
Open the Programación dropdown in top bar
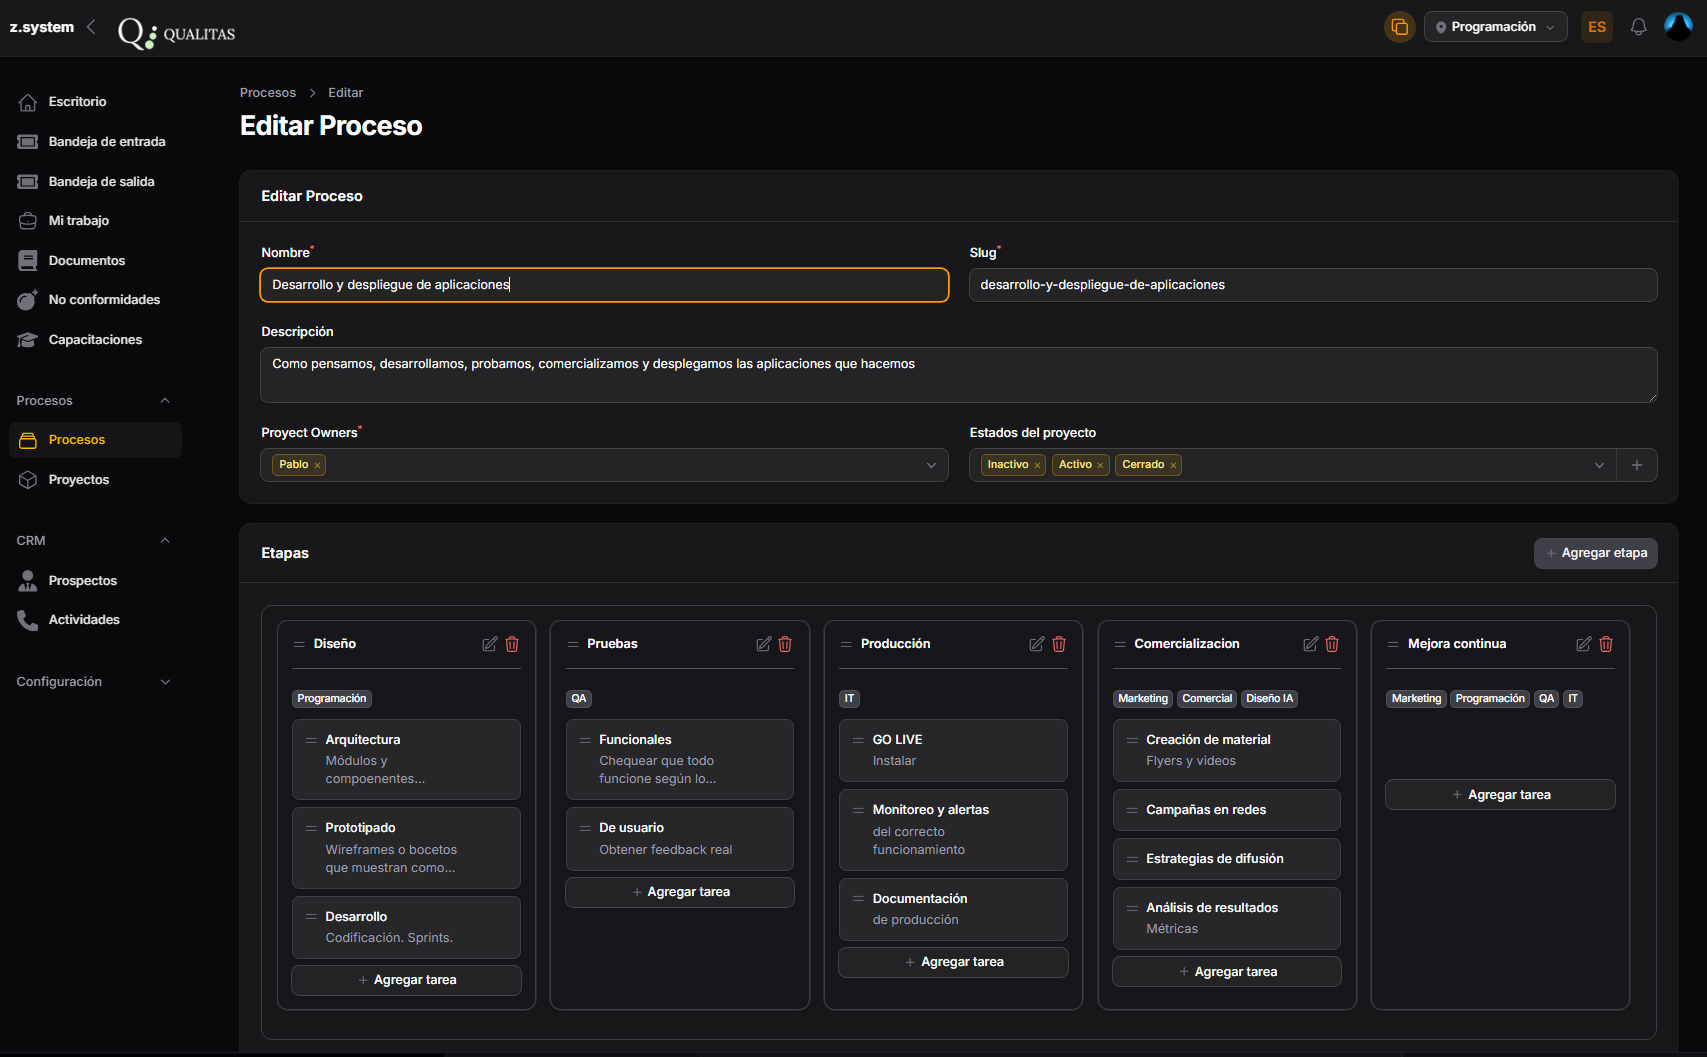pyautogui.click(x=1495, y=27)
